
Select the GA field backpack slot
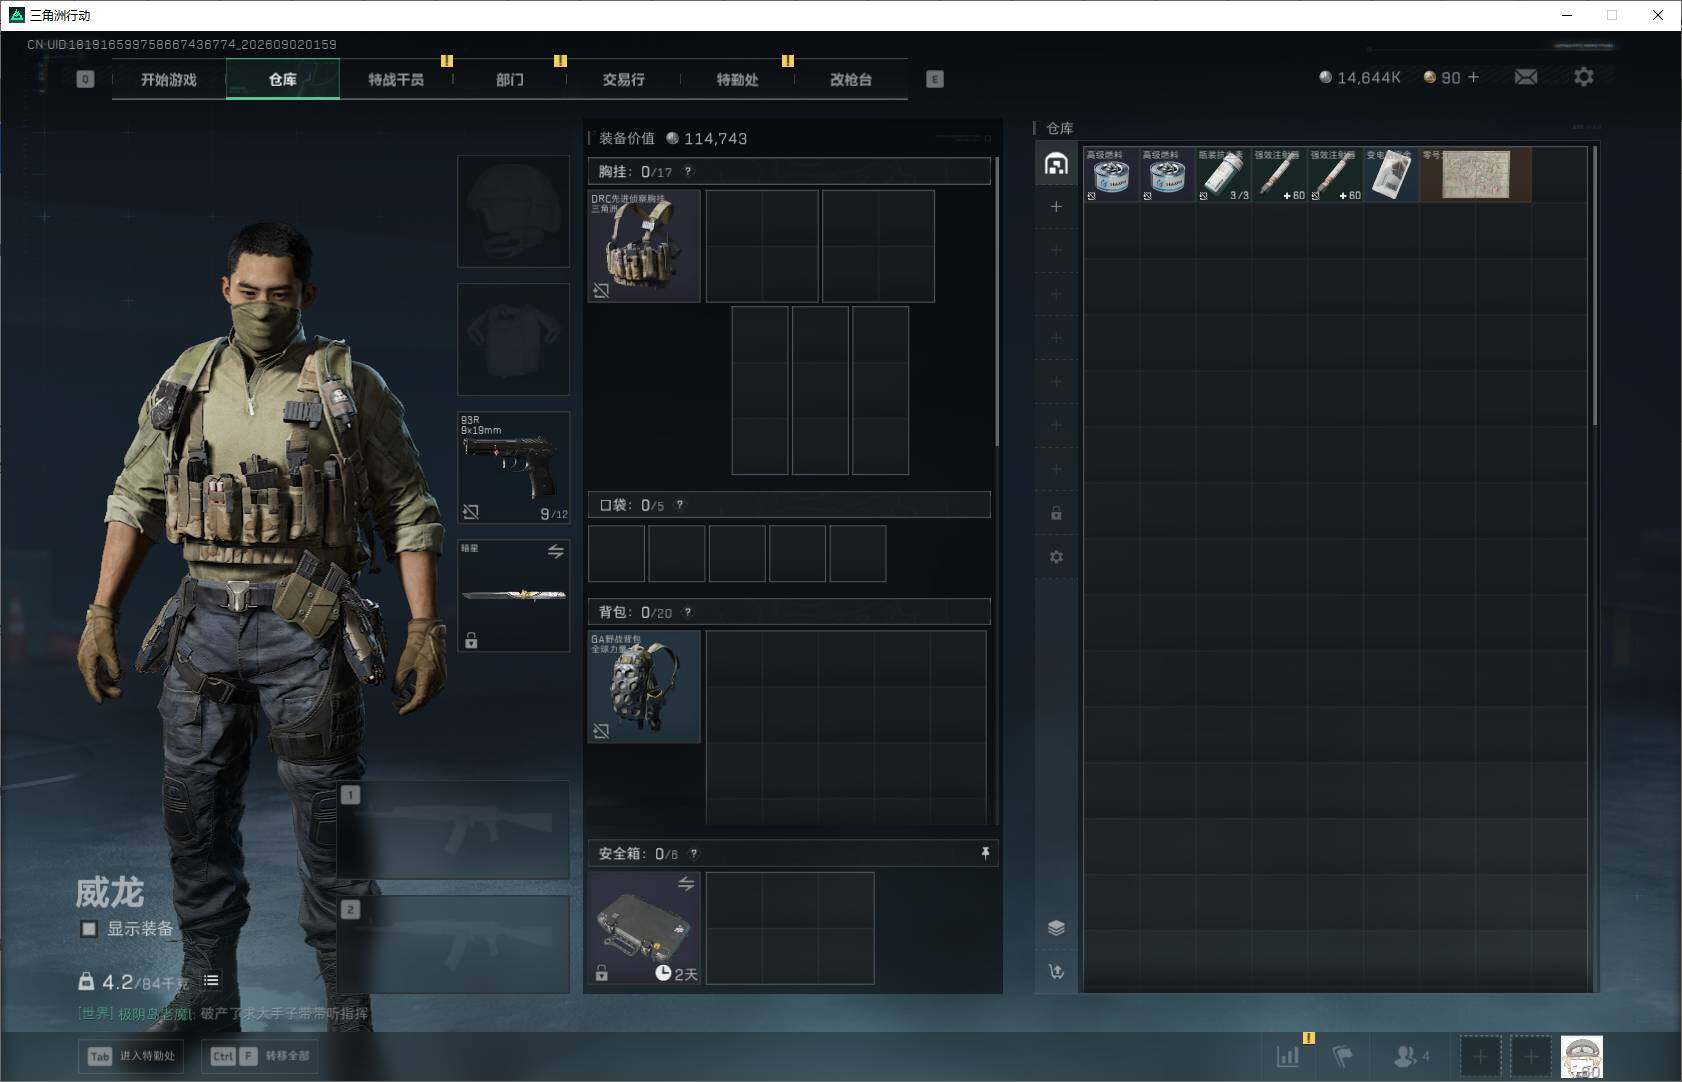[644, 686]
